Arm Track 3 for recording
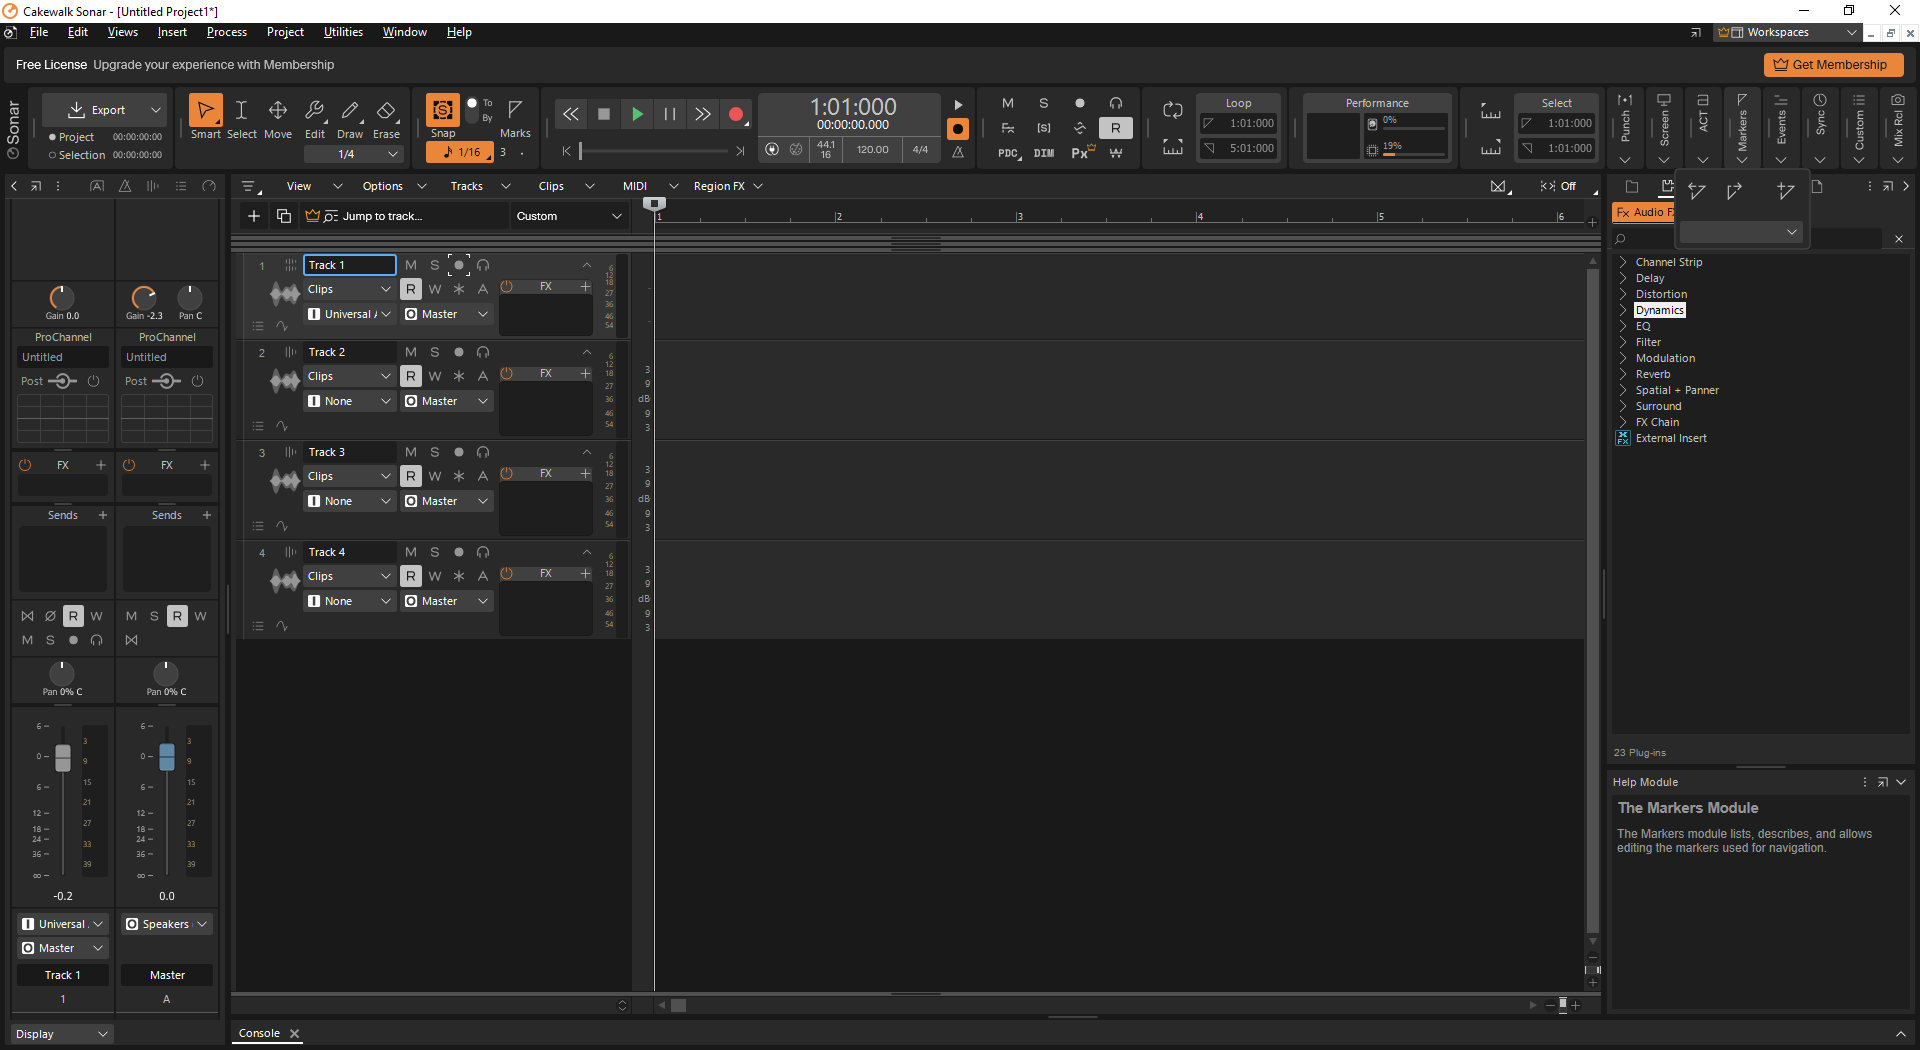The width and height of the screenshot is (1920, 1050). click(x=459, y=452)
